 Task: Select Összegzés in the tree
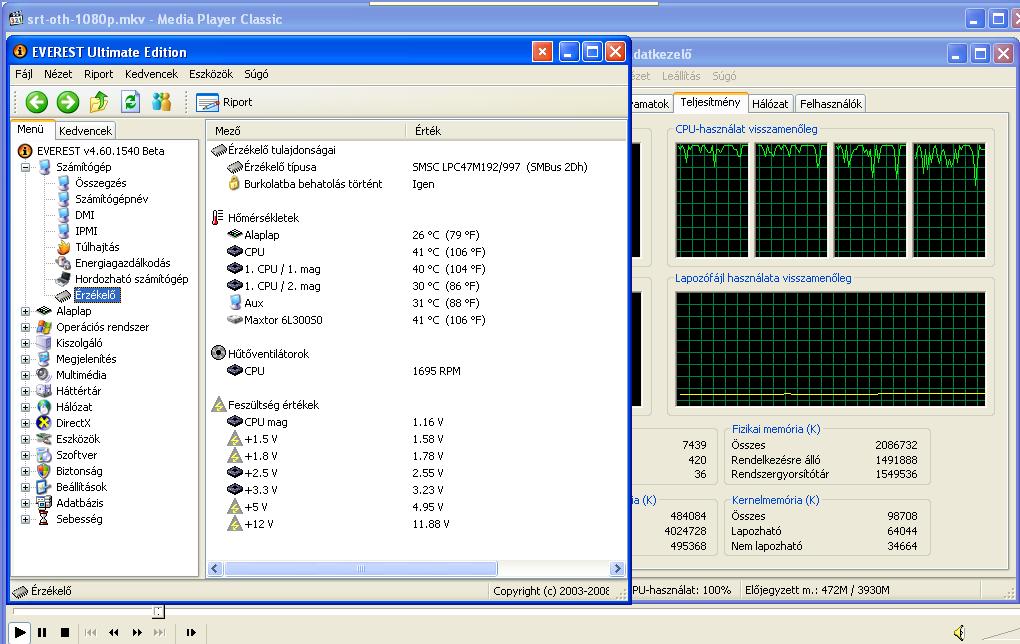(x=100, y=183)
